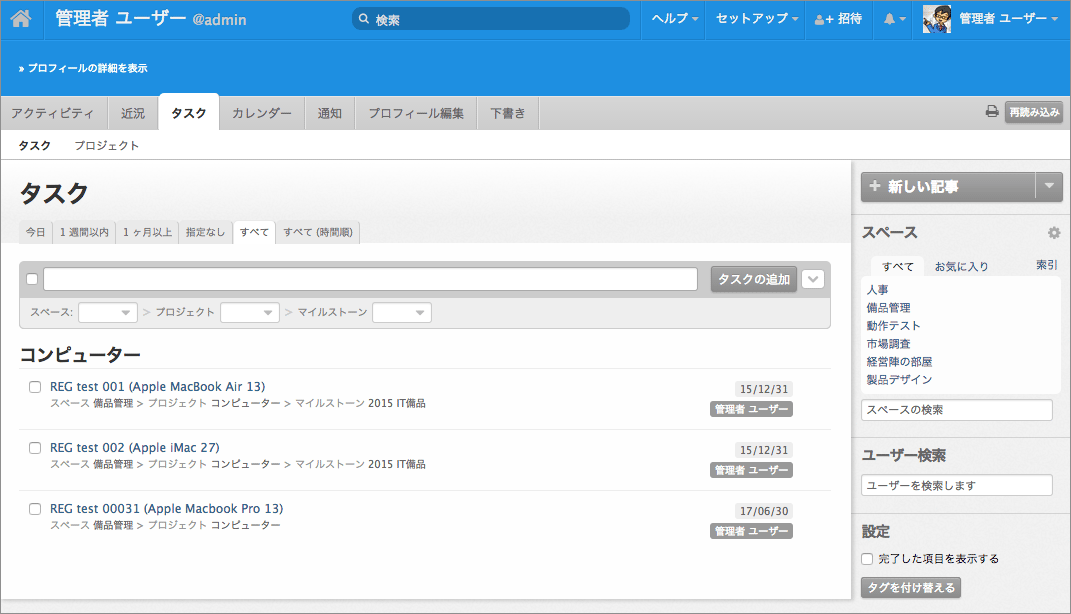Open REG test 002 (Apple iMac 27)

[x=135, y=447]
